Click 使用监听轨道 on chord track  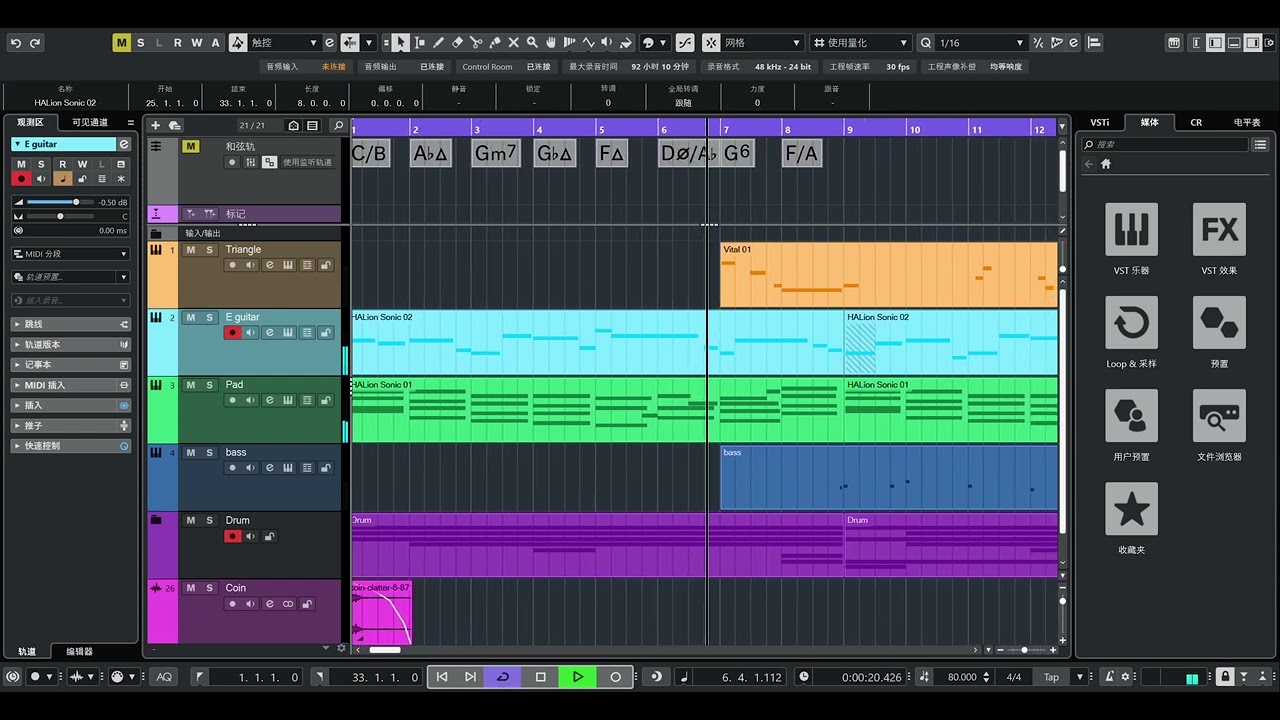(x=307, y=162)
